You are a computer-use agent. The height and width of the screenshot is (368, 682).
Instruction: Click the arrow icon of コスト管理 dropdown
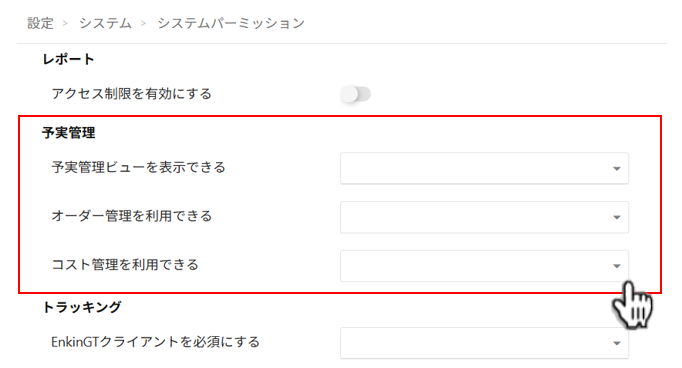[x=617, y=266]
